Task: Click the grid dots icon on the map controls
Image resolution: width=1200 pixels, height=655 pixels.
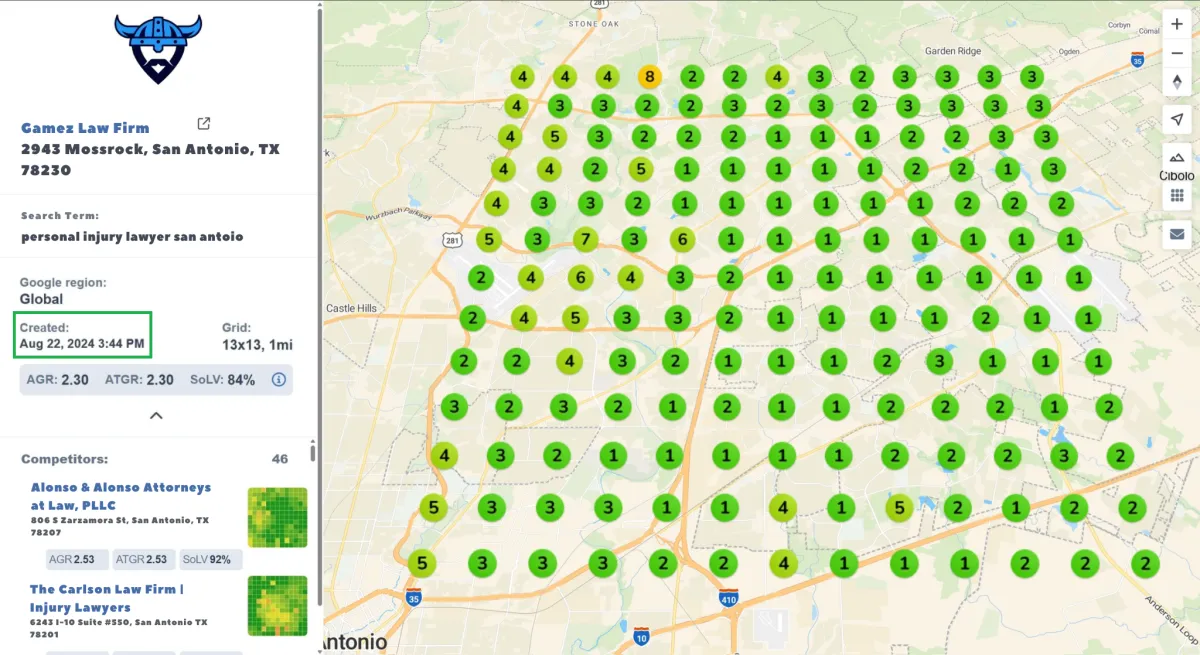Action: click(1177, 196)
